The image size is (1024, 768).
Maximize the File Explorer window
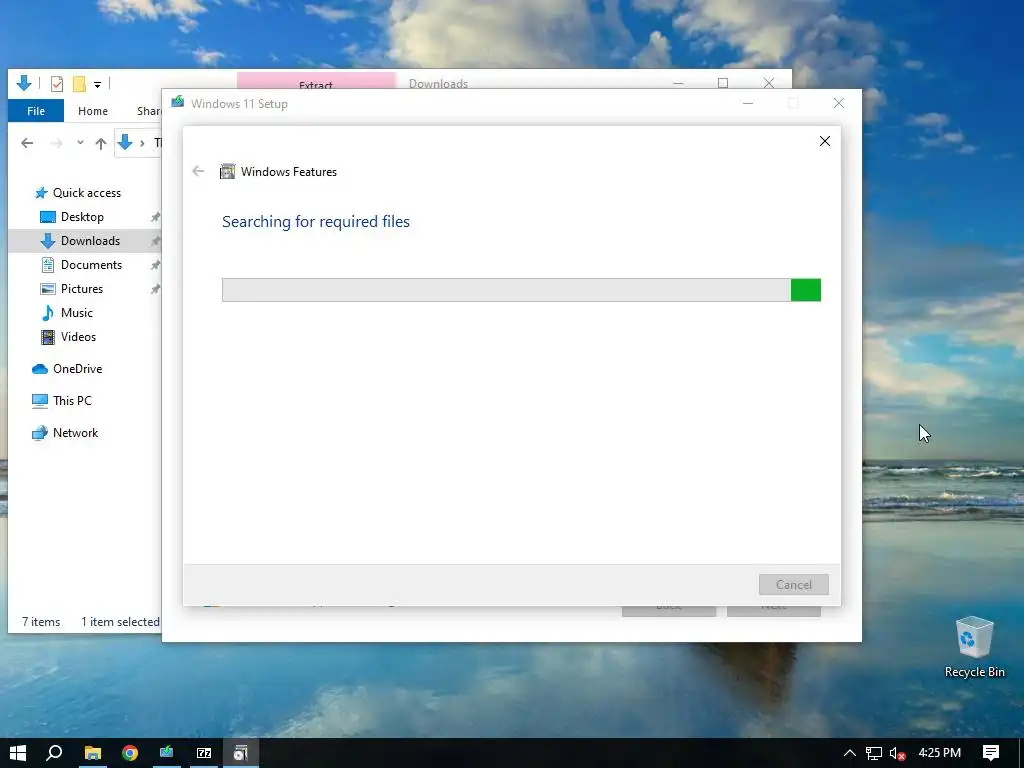tap(723, 83)
